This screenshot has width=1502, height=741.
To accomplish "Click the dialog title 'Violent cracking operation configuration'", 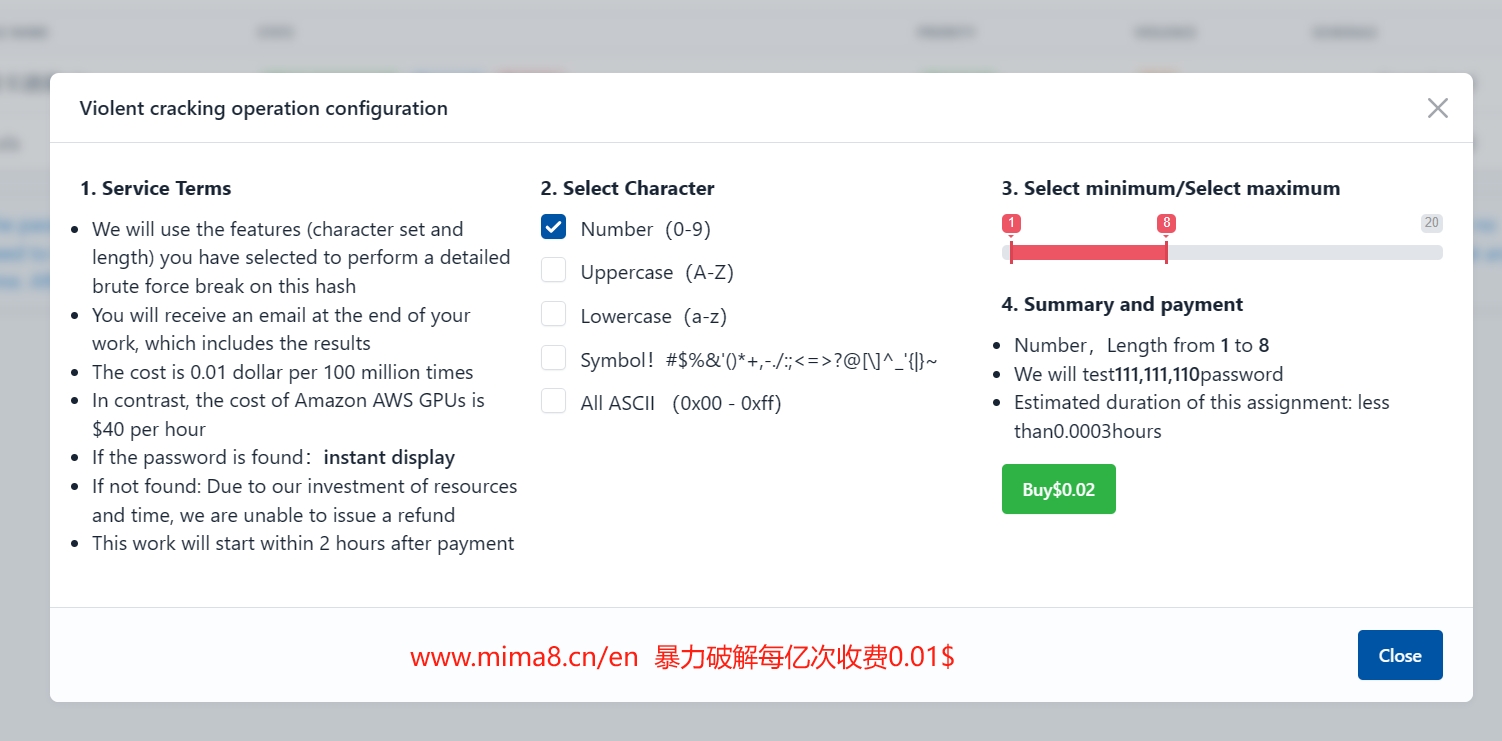I will tap(263, 108).
